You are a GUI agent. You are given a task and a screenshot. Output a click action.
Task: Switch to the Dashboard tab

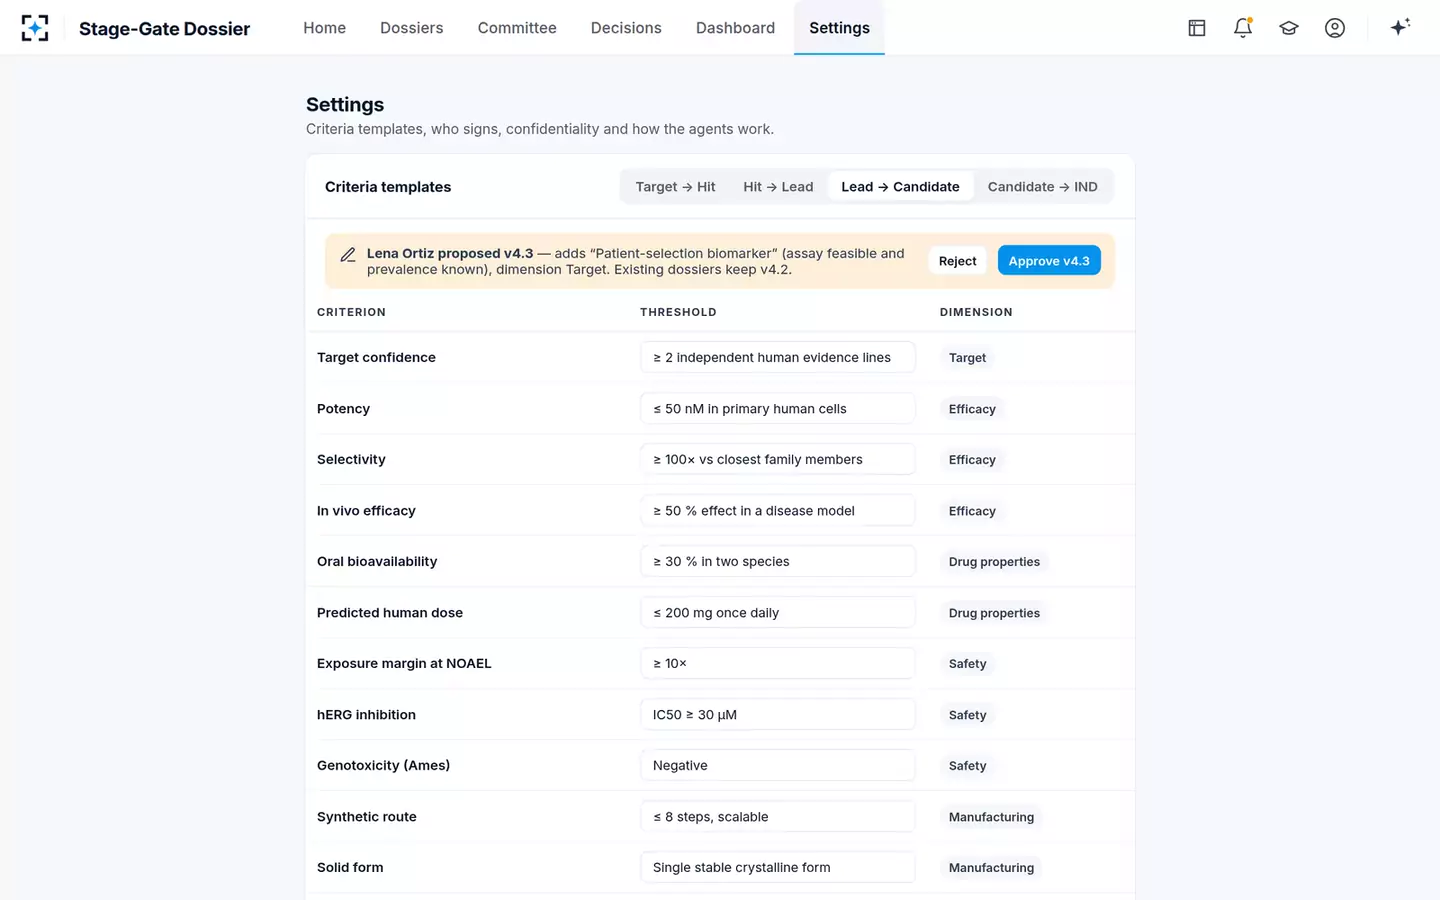point(735,28)
